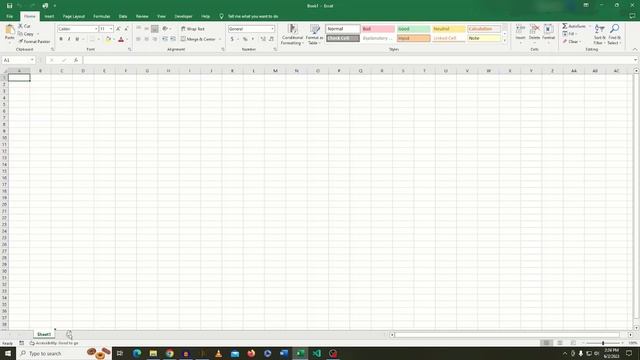Apply the Neutral cell style
Screen dimensions: 640x360
pos(449,29)
